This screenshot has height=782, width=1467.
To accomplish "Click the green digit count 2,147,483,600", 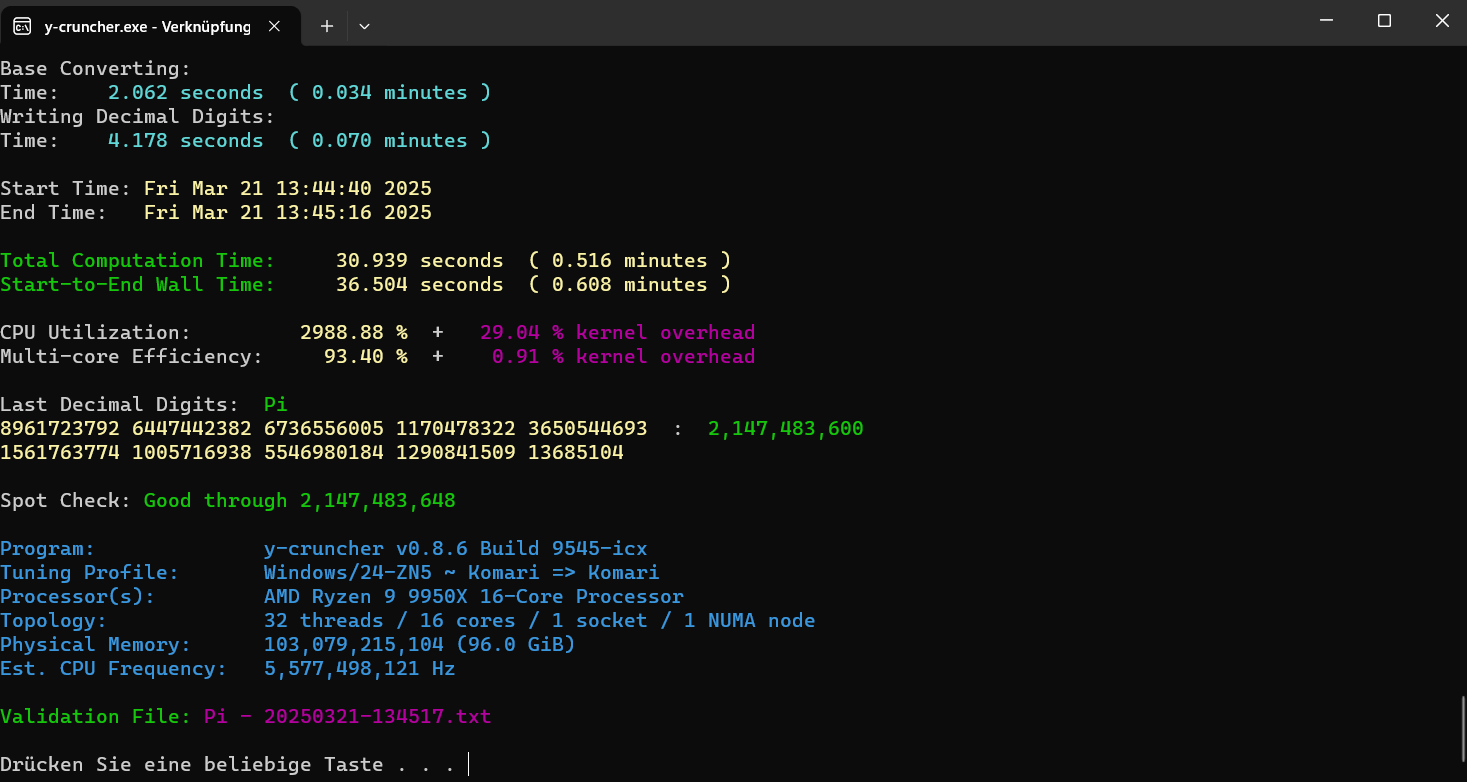I will click(785, 429).
